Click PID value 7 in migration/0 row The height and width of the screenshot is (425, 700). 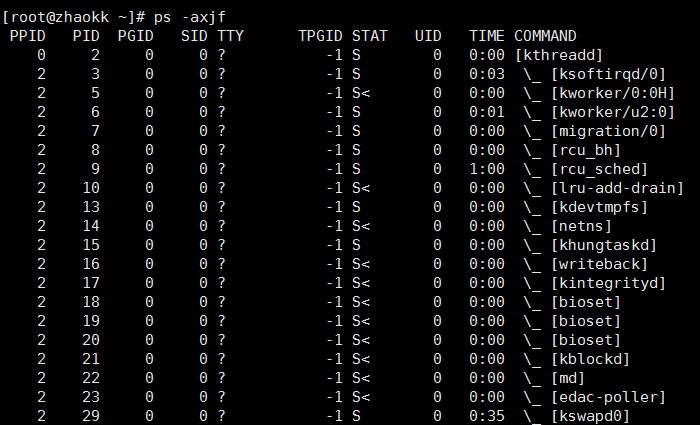click(95, 131)
